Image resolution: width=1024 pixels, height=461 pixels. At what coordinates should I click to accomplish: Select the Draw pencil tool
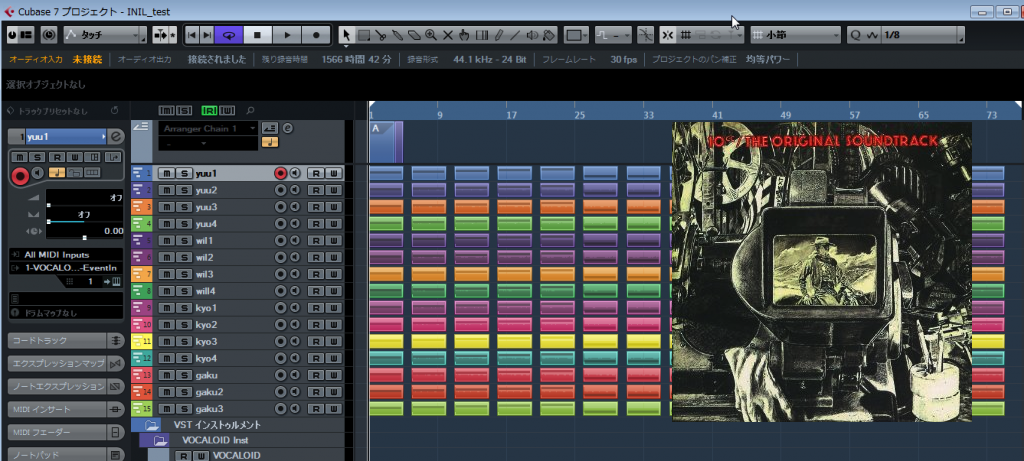point(498,35)
